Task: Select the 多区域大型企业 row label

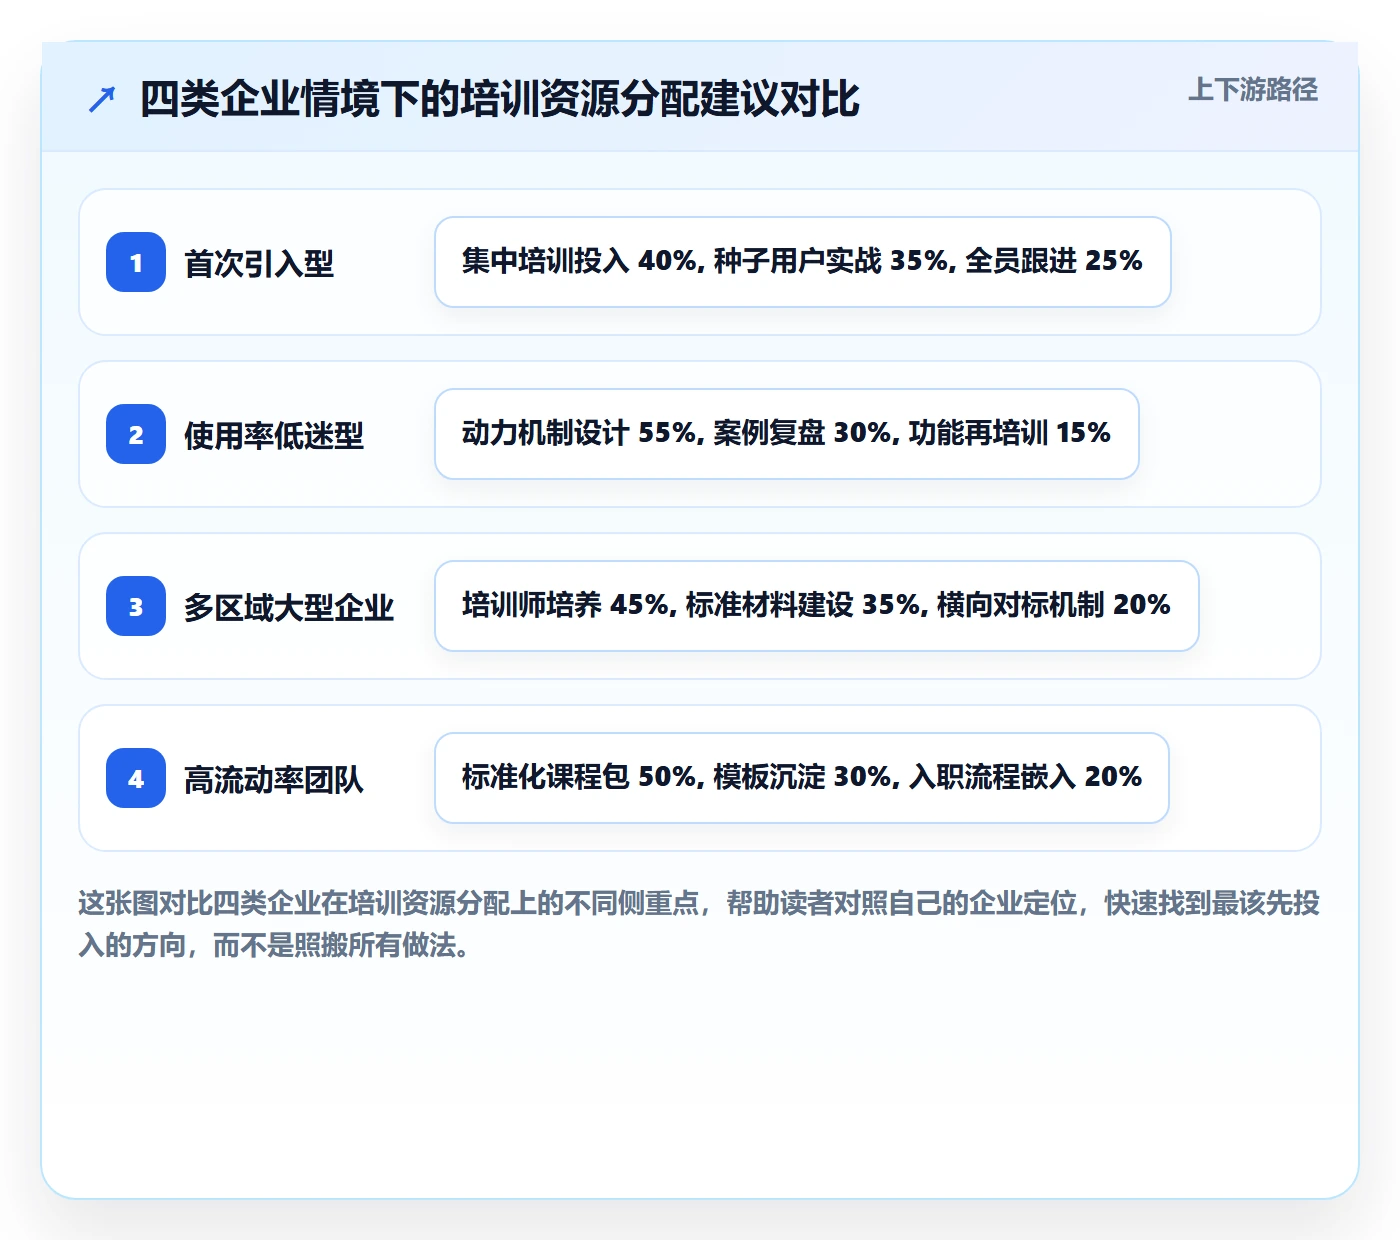Action: tap(289, 608)
